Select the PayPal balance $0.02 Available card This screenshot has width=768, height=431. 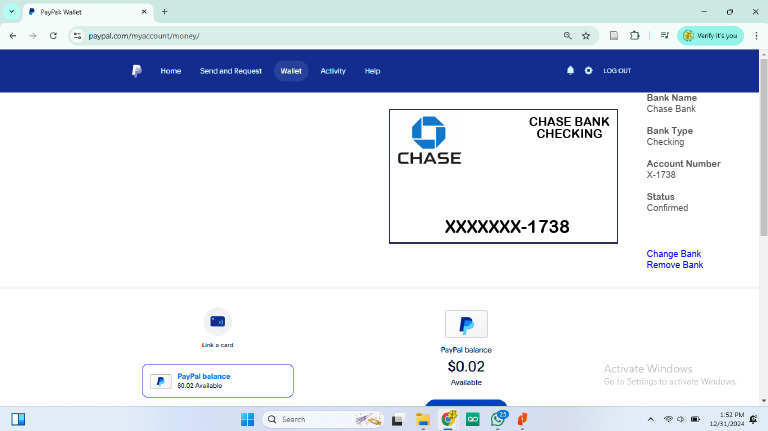[x=218, y=381]
